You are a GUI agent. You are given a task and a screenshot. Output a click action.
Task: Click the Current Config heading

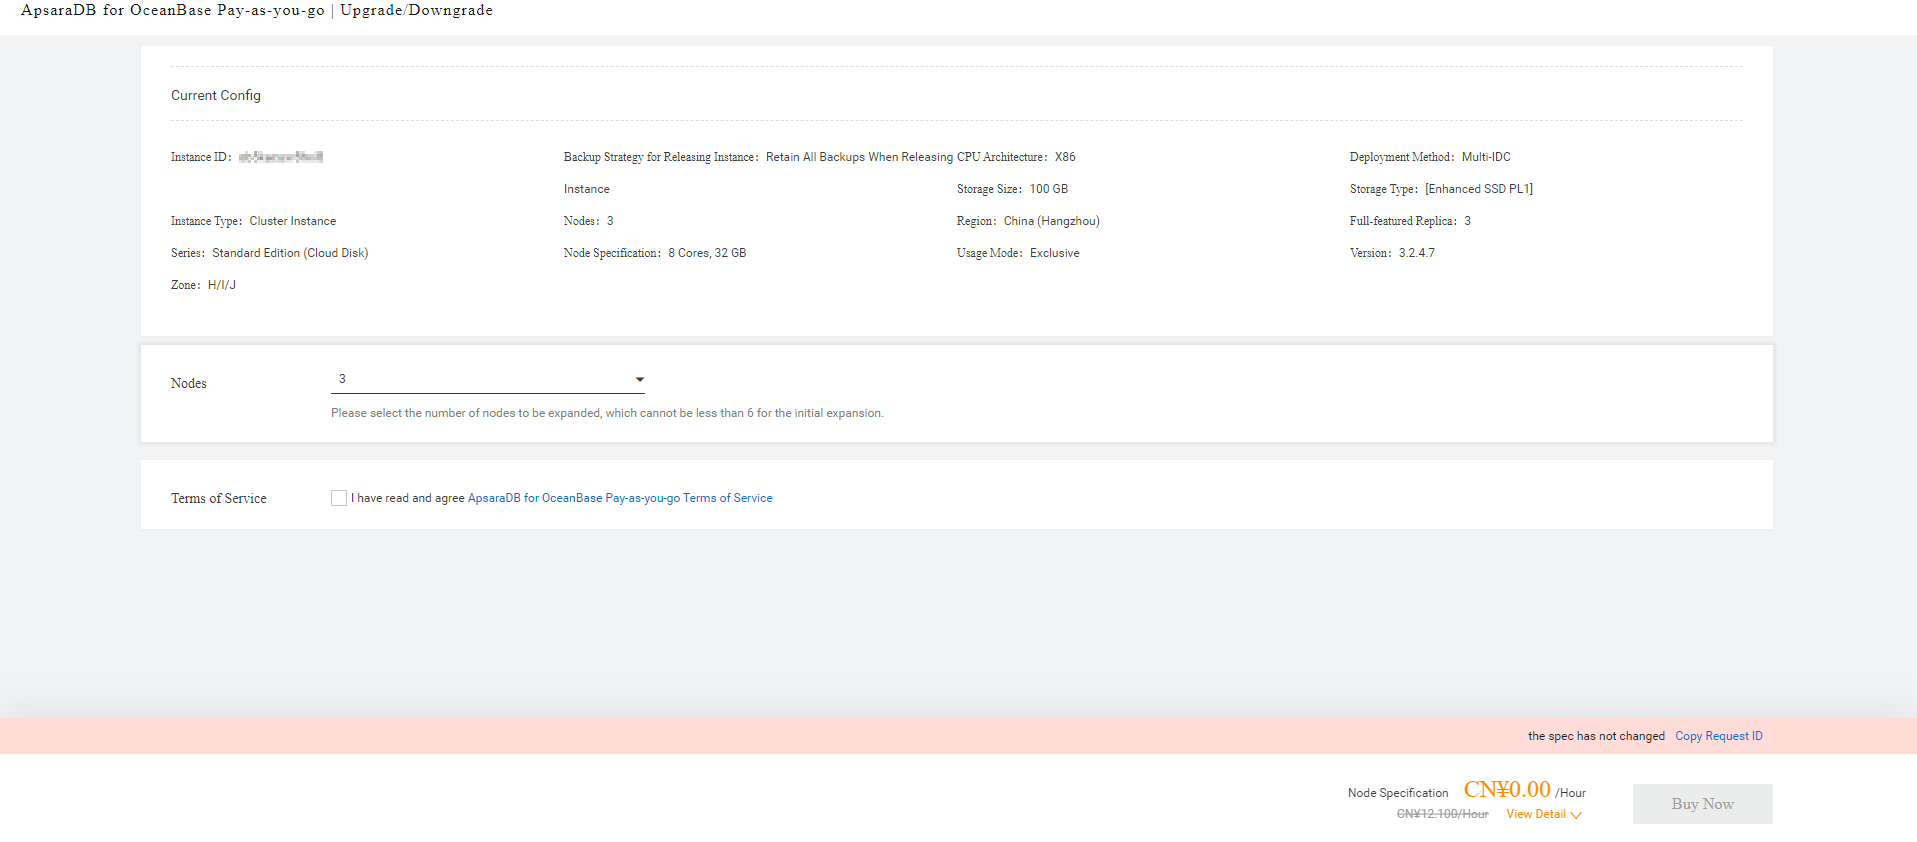[216, 95]
